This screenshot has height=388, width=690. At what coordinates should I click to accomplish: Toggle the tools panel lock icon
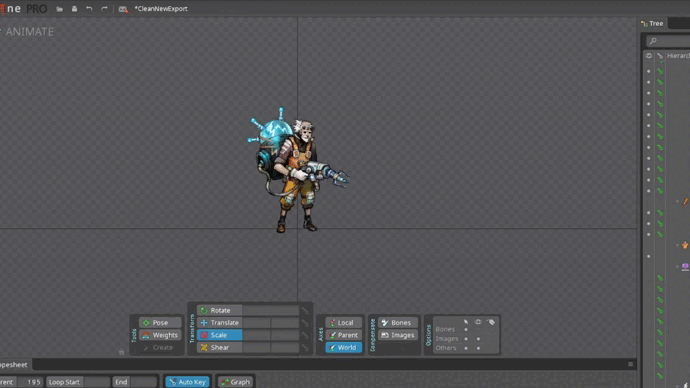coord(121,351)
